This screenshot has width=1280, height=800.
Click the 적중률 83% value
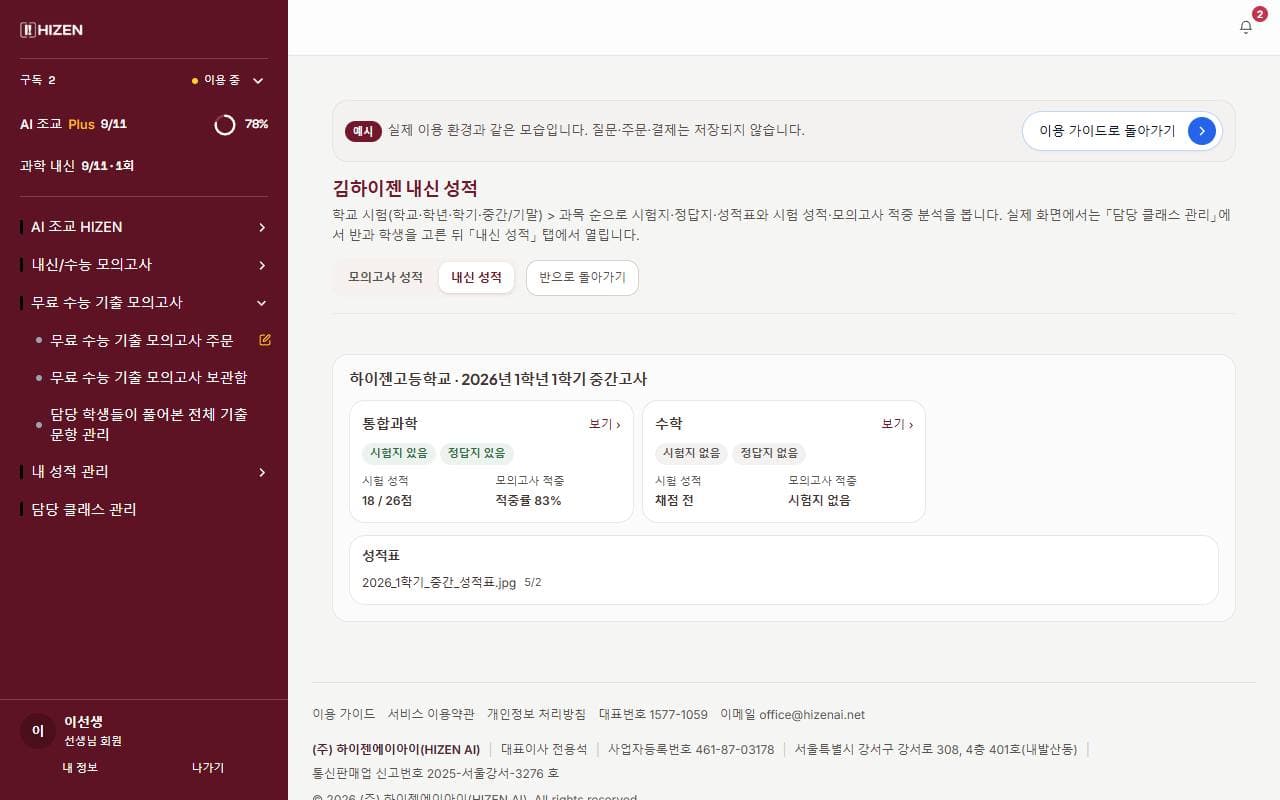[x=528, y=500]
